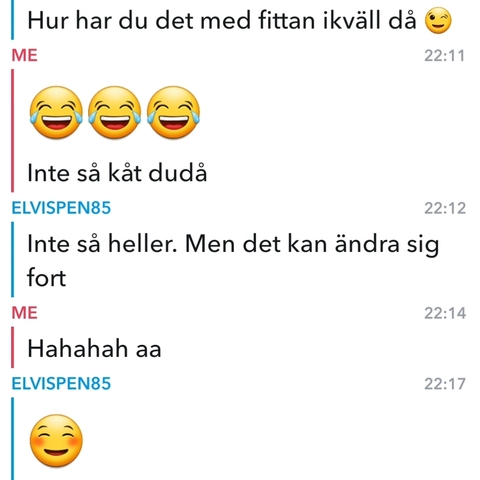This screenshot has height=480, width=480.
Task: Tap the middle laughing-crying emoji
Action: click(114, 112)
